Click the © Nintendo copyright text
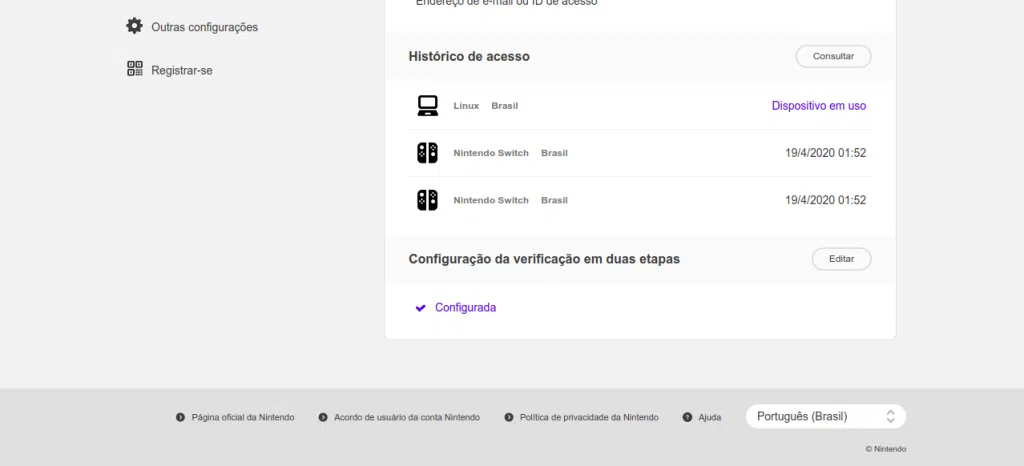 [886, 449]
